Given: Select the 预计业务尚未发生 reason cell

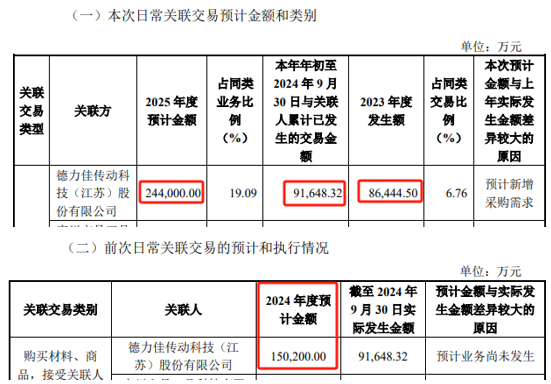Looking at the screenshot, I should pos(485,356).
